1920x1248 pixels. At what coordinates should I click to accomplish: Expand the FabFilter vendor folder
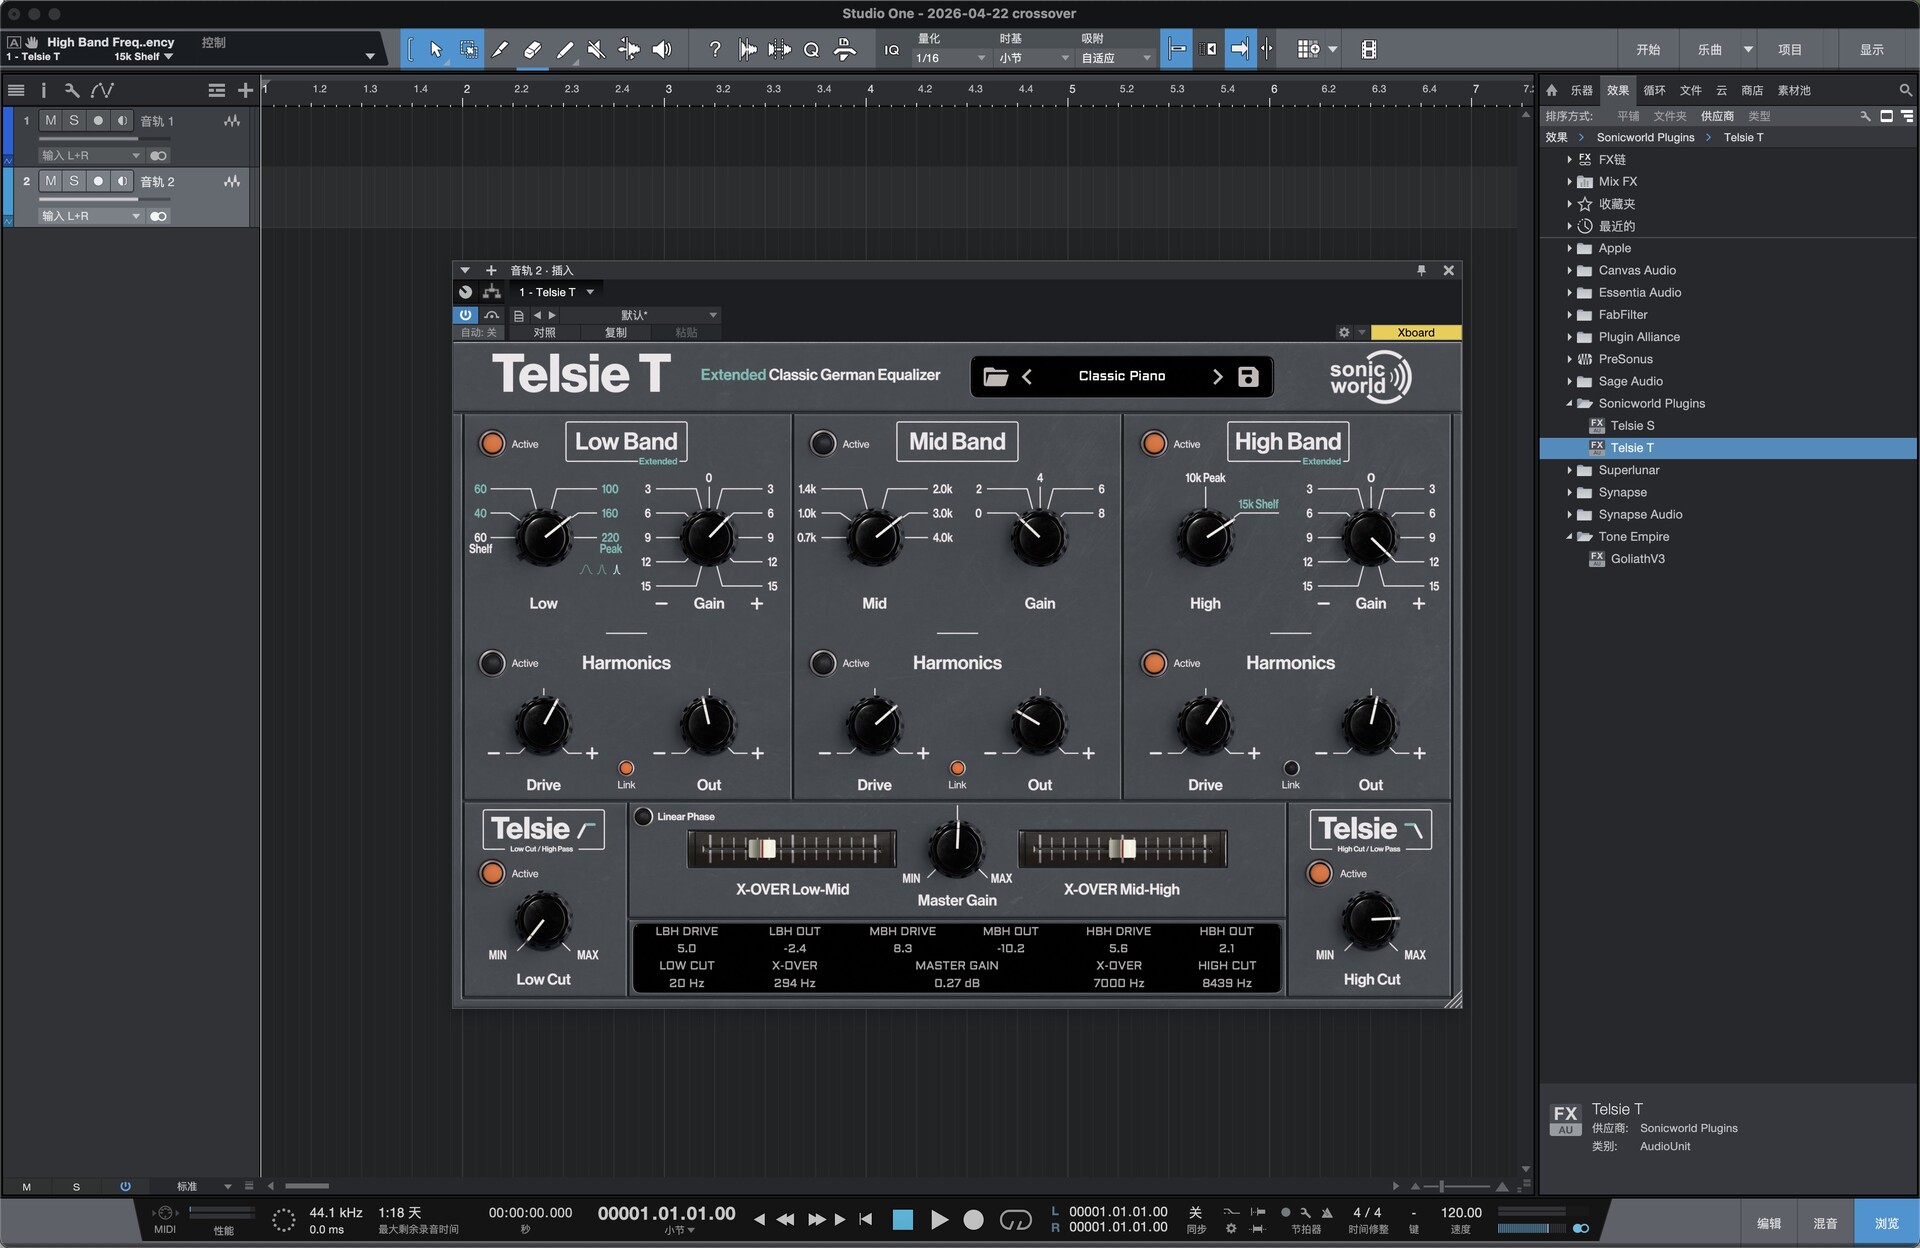pyautogui.click(x=1569, y=314)
